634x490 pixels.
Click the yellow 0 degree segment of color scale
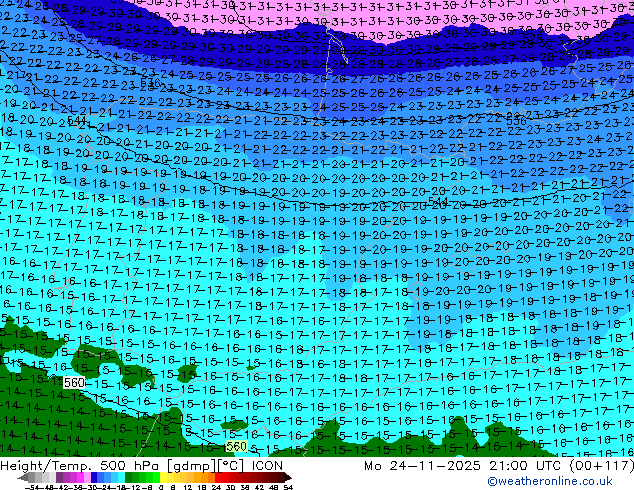(x=164, y=477)
